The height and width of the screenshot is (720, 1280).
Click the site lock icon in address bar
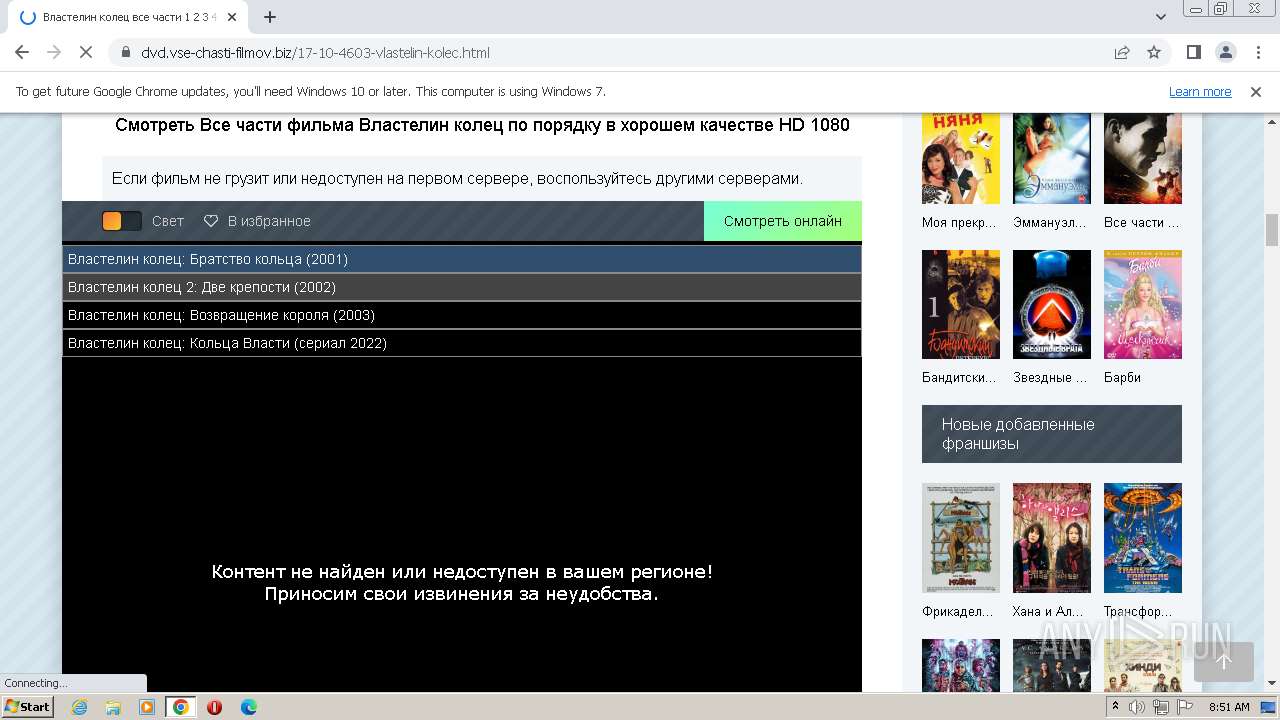125,52
